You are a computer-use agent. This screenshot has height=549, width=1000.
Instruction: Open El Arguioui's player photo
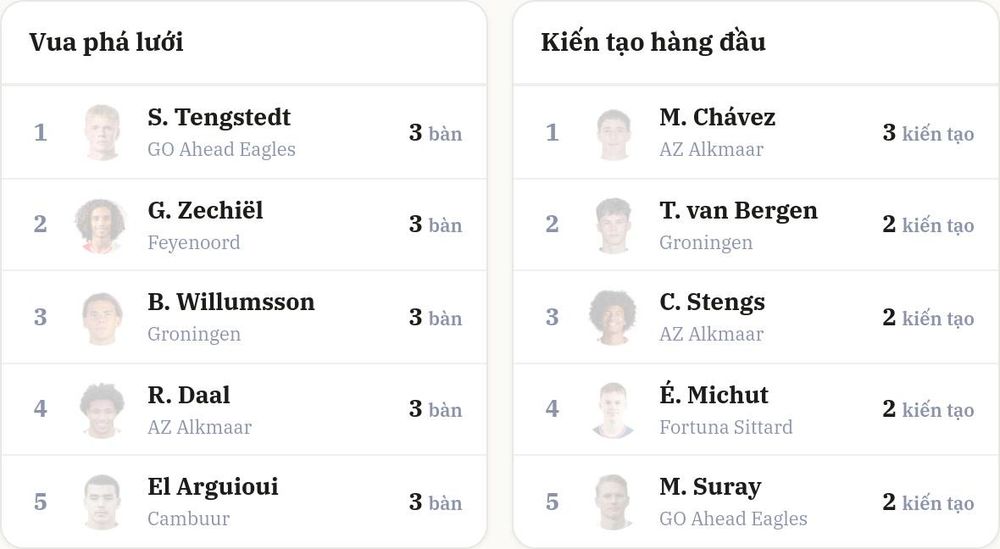(x=102, y=502)
